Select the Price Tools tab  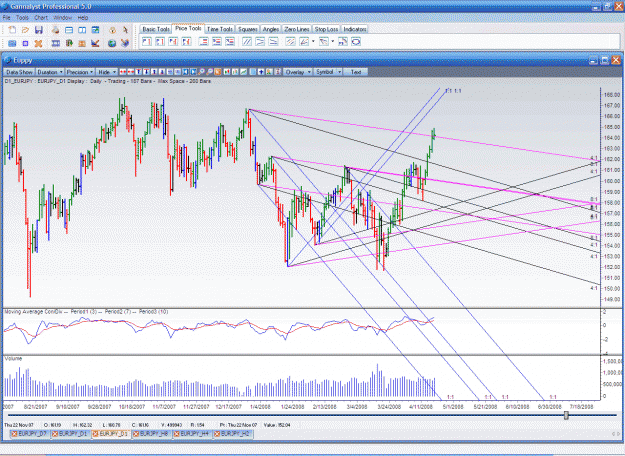click(188, 29)
